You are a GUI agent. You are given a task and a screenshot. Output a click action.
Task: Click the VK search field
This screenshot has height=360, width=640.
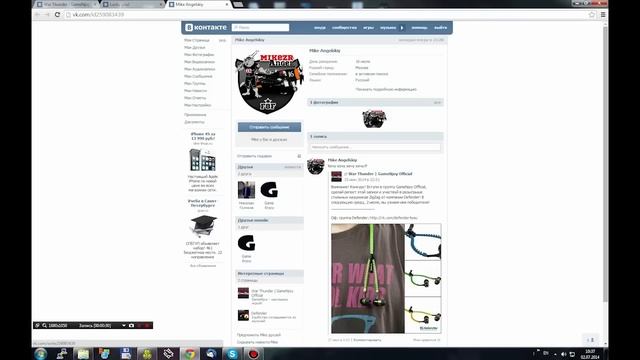coord(260,27)
